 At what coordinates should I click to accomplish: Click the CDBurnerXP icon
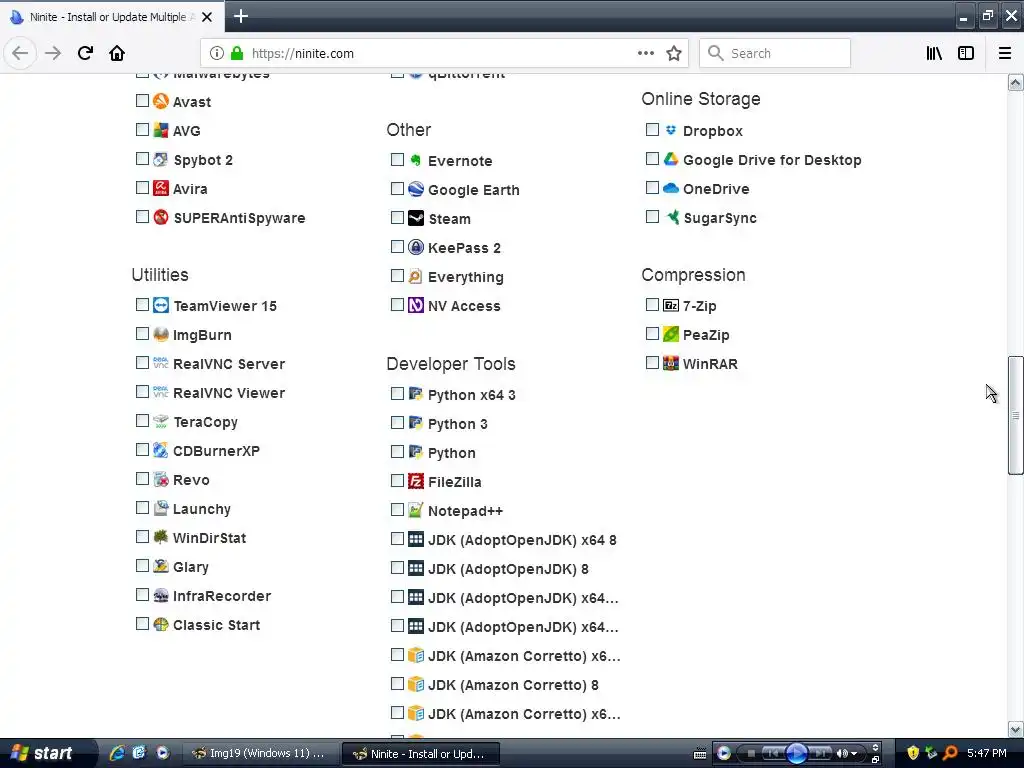tap(161, 450)
